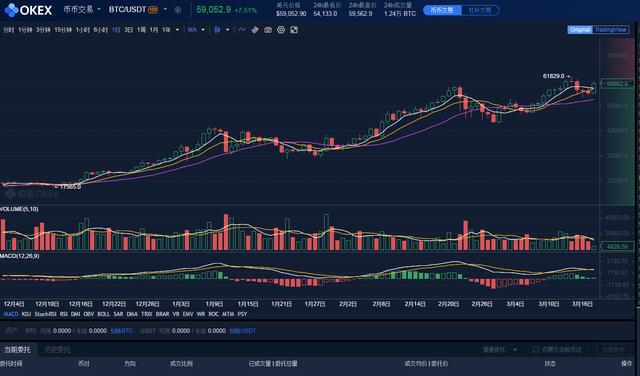Click the fullscreen expand chart icon

coord(294,30)
